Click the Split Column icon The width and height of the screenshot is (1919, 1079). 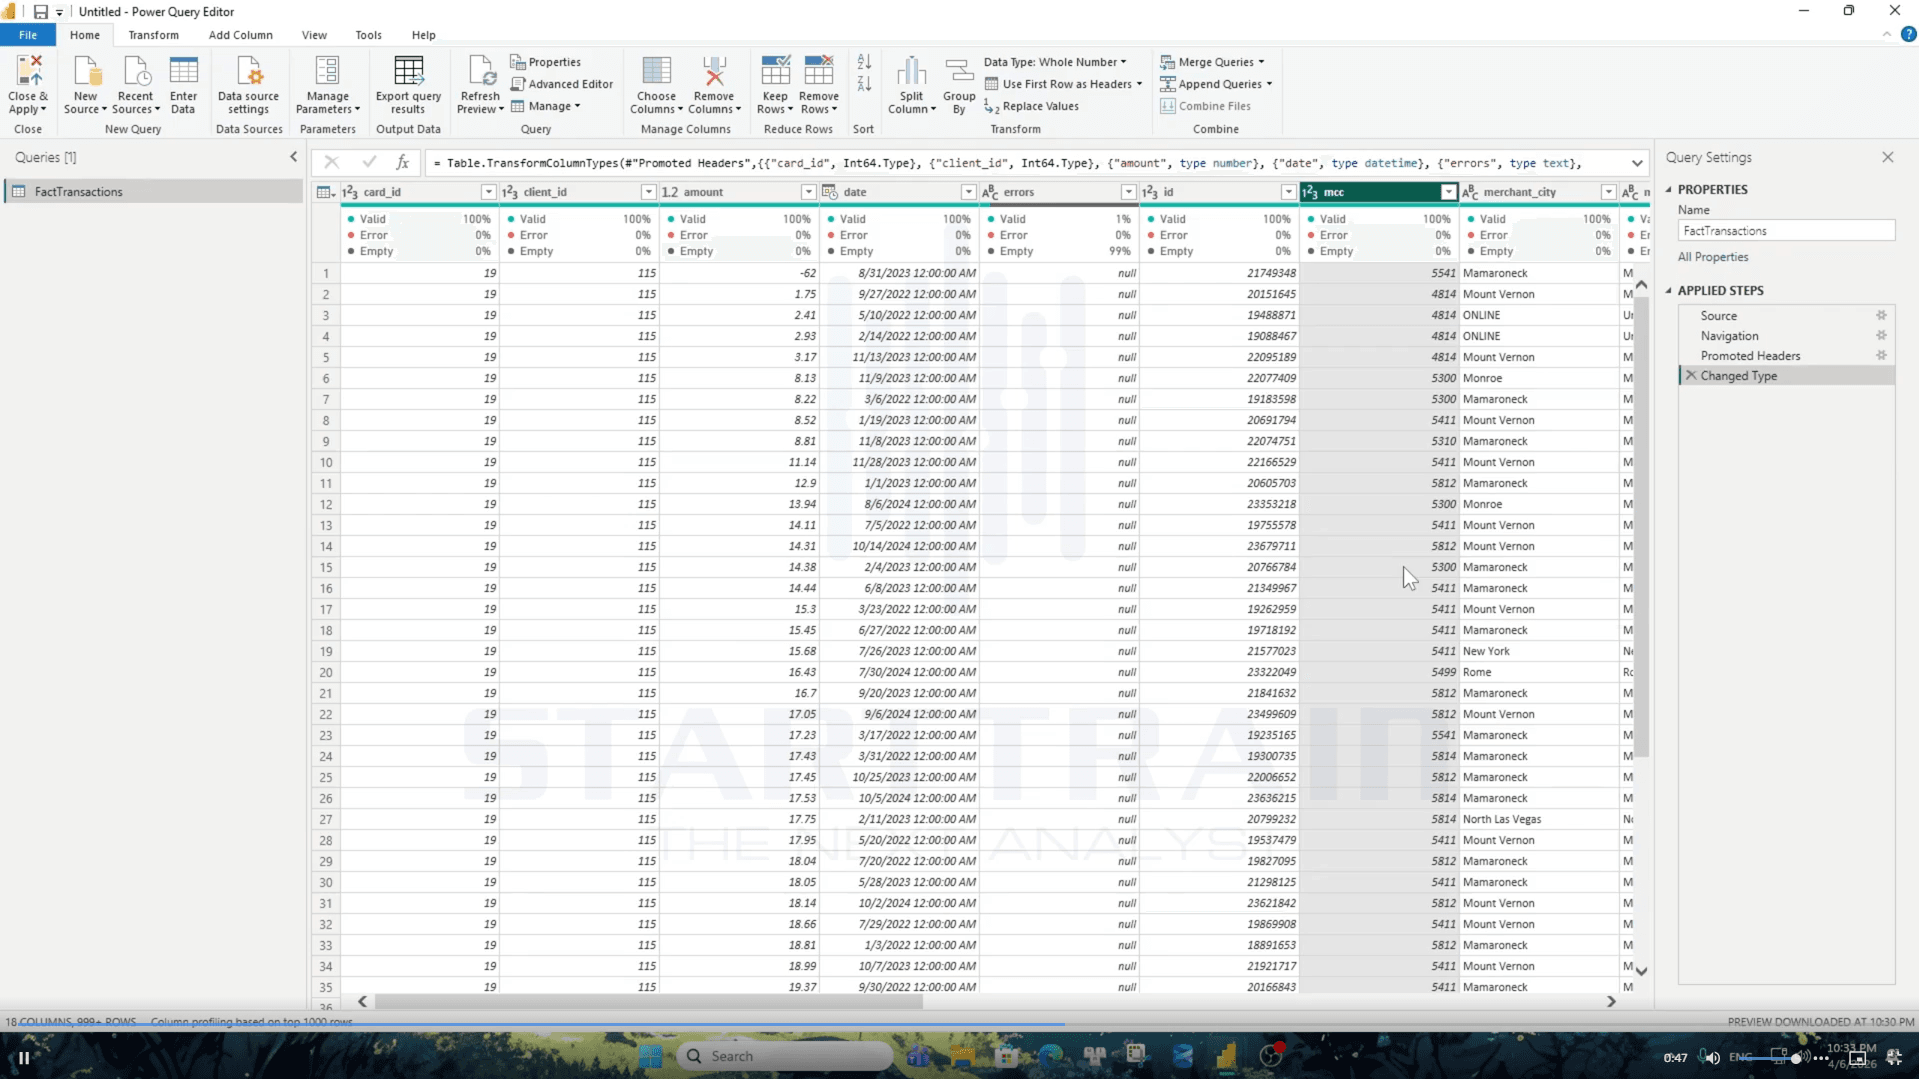(911, 85)
